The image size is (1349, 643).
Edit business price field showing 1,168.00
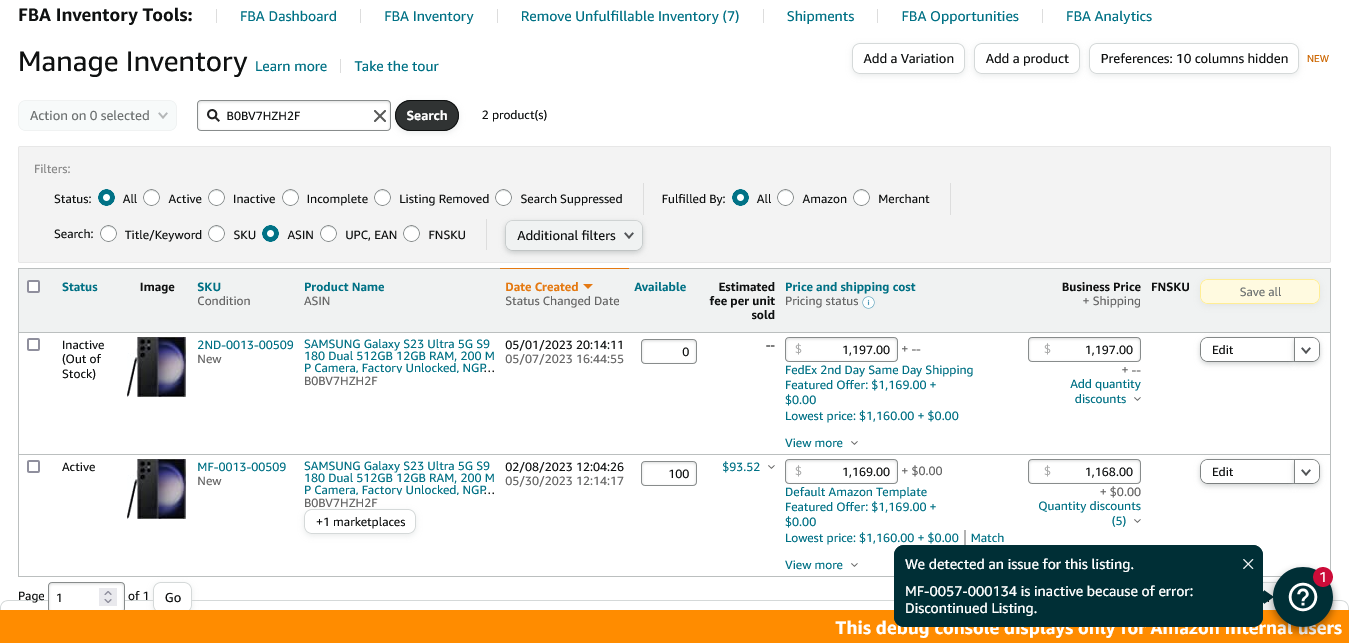[x=1084, y=472]
